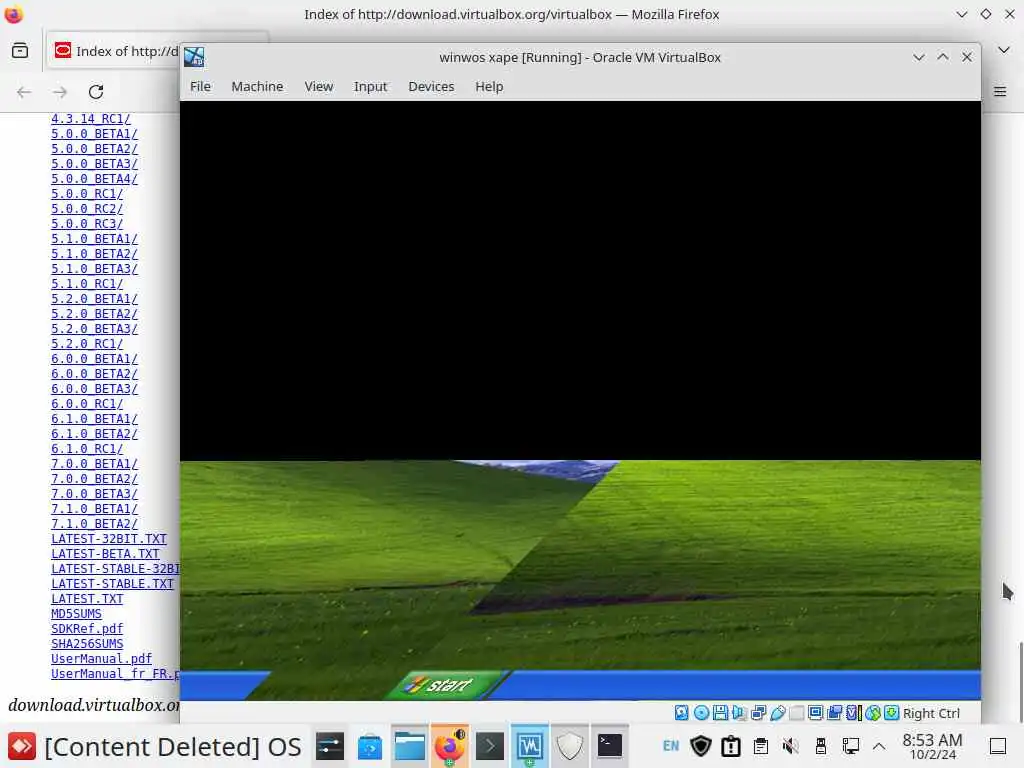Screen dimensions: 1024x768
Task: Switch to Firefox via its taskbar icon
Action: pyautogui.click(x=450, y=746)
